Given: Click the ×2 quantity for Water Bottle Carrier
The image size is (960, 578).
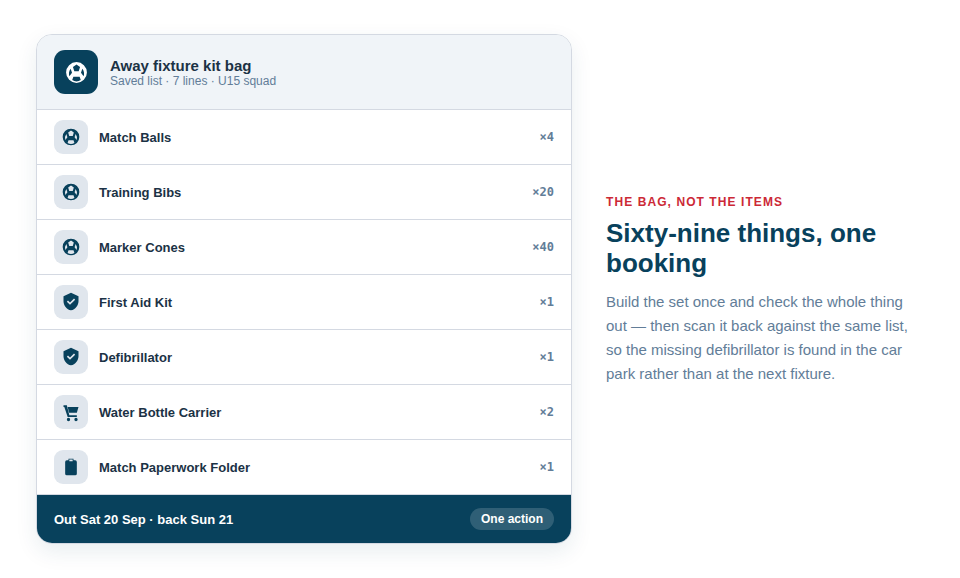Looking at the screenshot, I should click(x=547, y=413).
